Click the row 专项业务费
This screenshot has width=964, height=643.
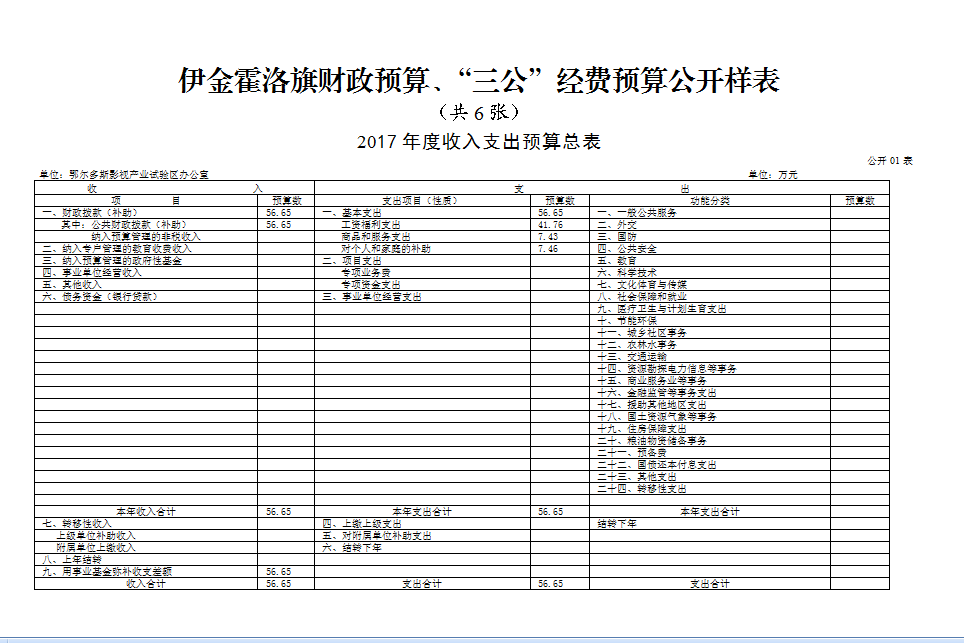(422, 273)
